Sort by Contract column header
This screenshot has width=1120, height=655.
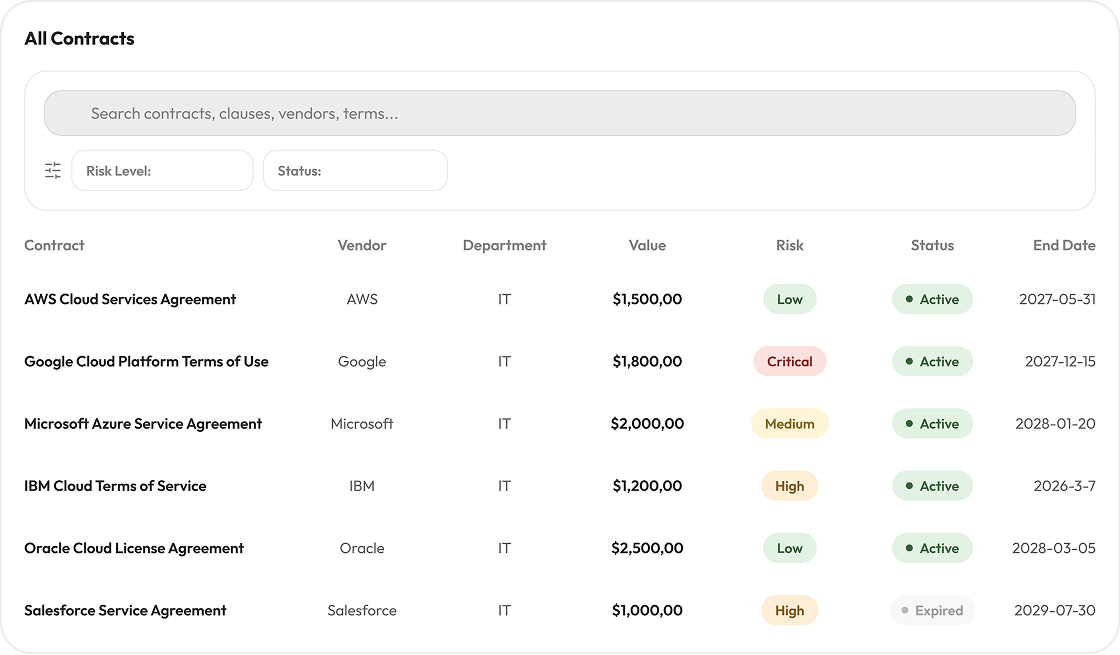point(54,245)
